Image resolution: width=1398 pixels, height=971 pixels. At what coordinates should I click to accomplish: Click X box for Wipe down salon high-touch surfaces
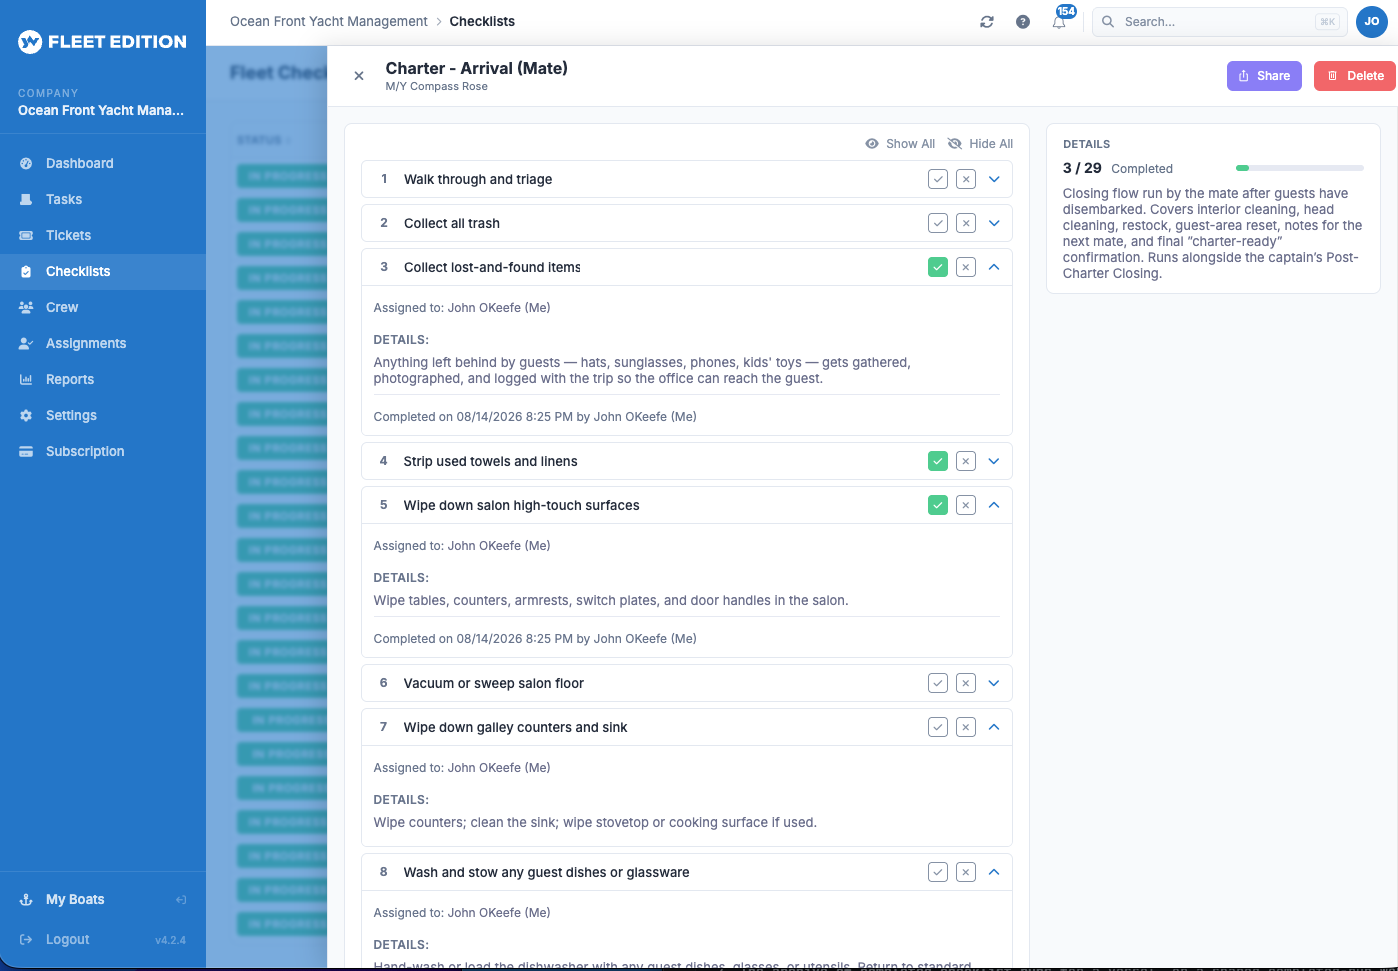pyautogui.click(x=966, y=505)
